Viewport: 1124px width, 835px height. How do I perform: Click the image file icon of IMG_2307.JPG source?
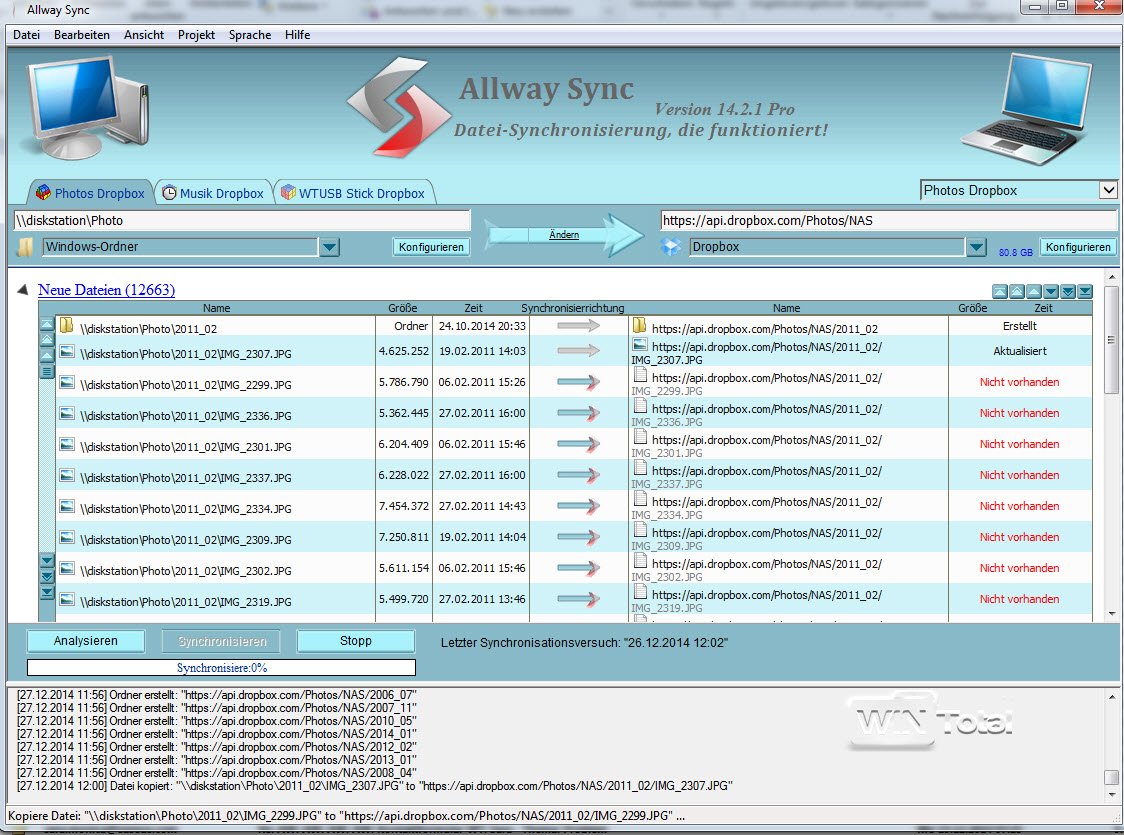tap(67, 351)
